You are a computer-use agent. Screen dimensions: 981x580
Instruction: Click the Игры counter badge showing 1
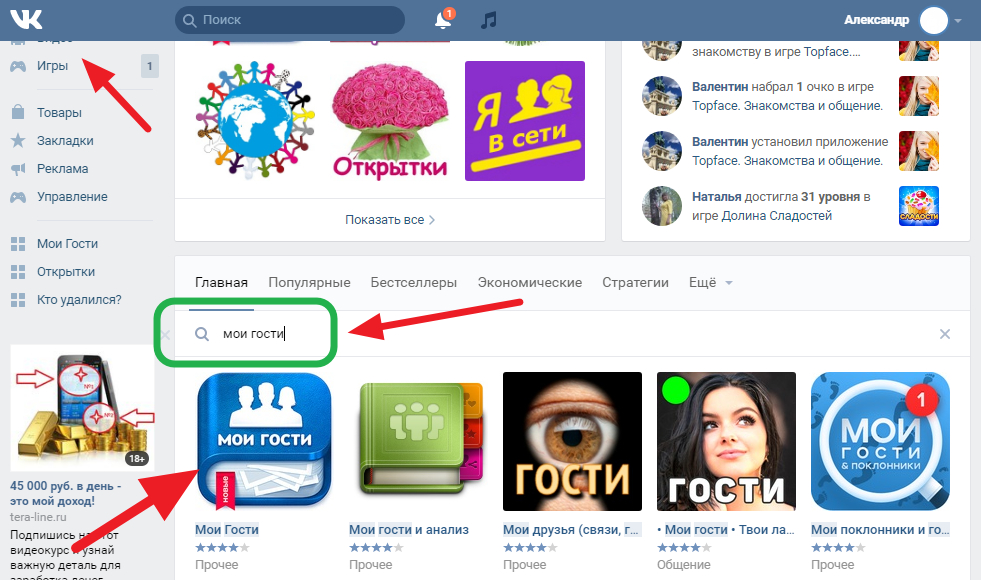pyautogui.click(x=150, y=66)
